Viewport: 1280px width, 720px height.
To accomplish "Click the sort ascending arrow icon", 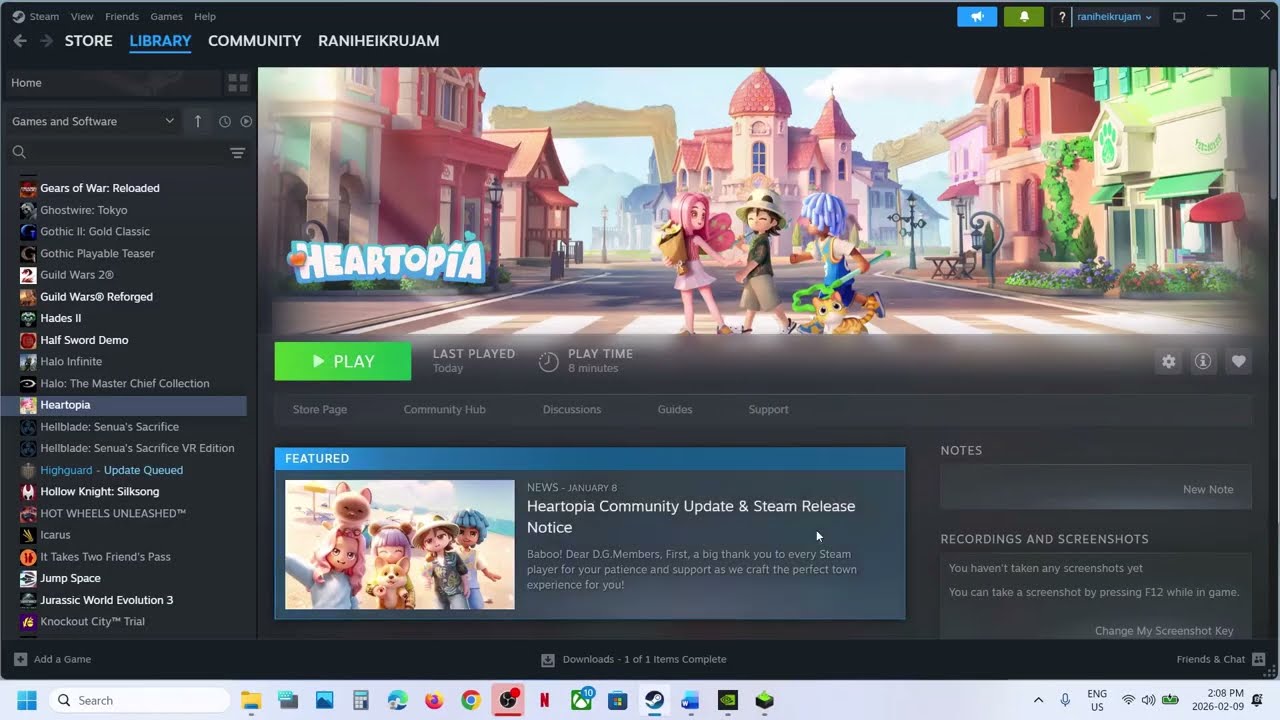I will 198,121.
